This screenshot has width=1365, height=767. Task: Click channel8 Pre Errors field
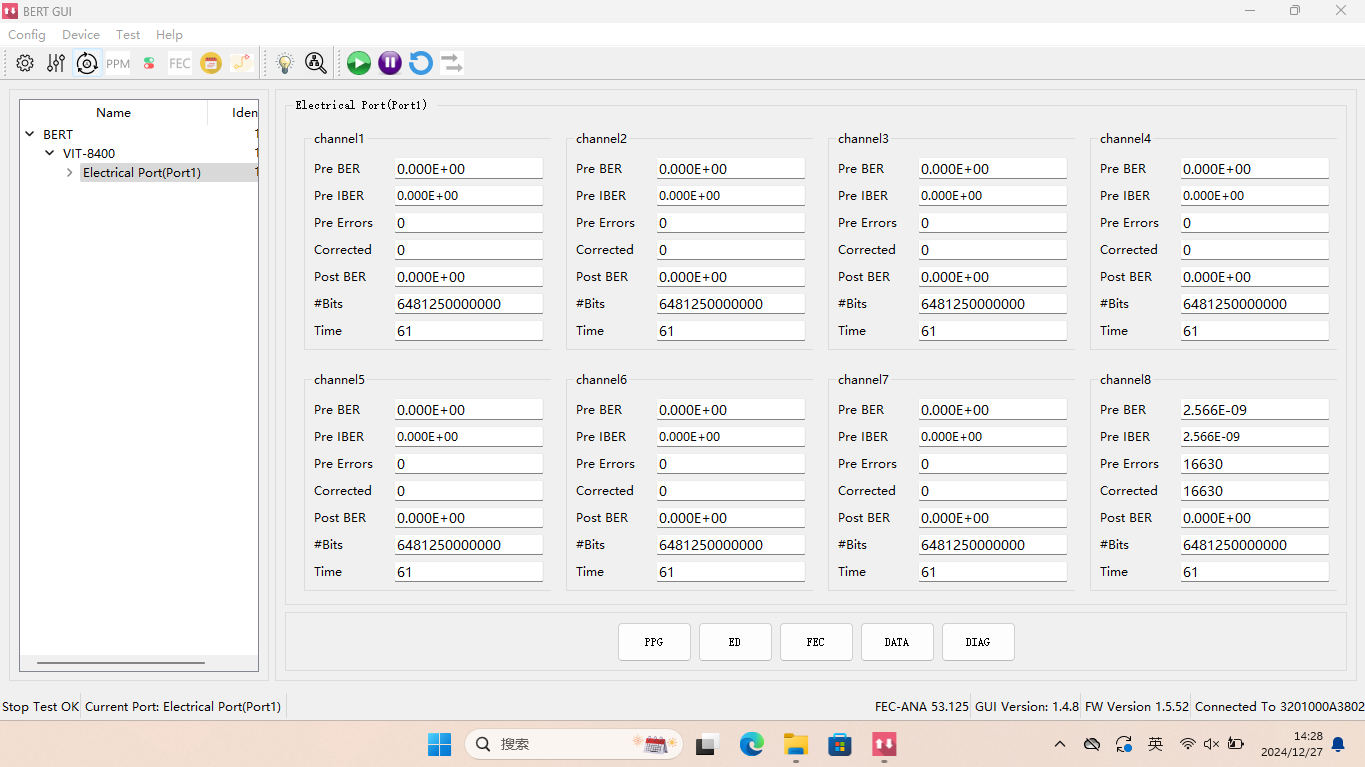point(1254,464)
